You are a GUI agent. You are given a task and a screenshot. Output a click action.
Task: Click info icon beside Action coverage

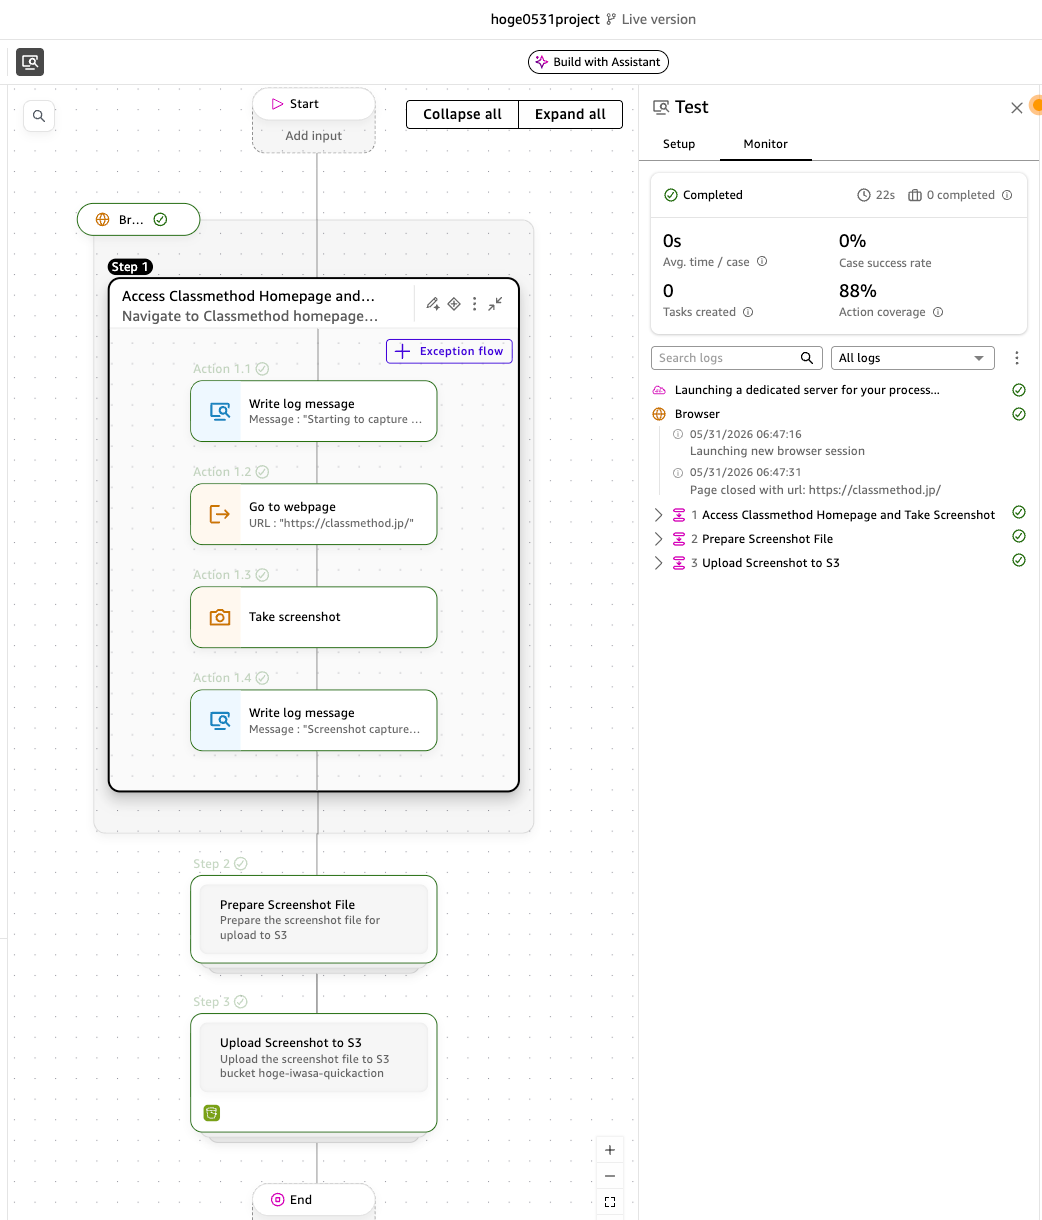coord(938,312)
